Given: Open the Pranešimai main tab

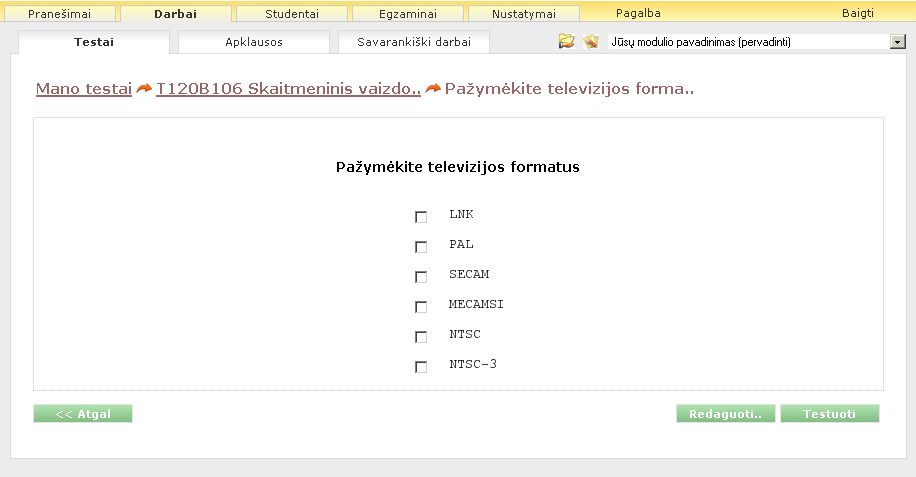Looking at the screenshot, I should tap(60, 13).
